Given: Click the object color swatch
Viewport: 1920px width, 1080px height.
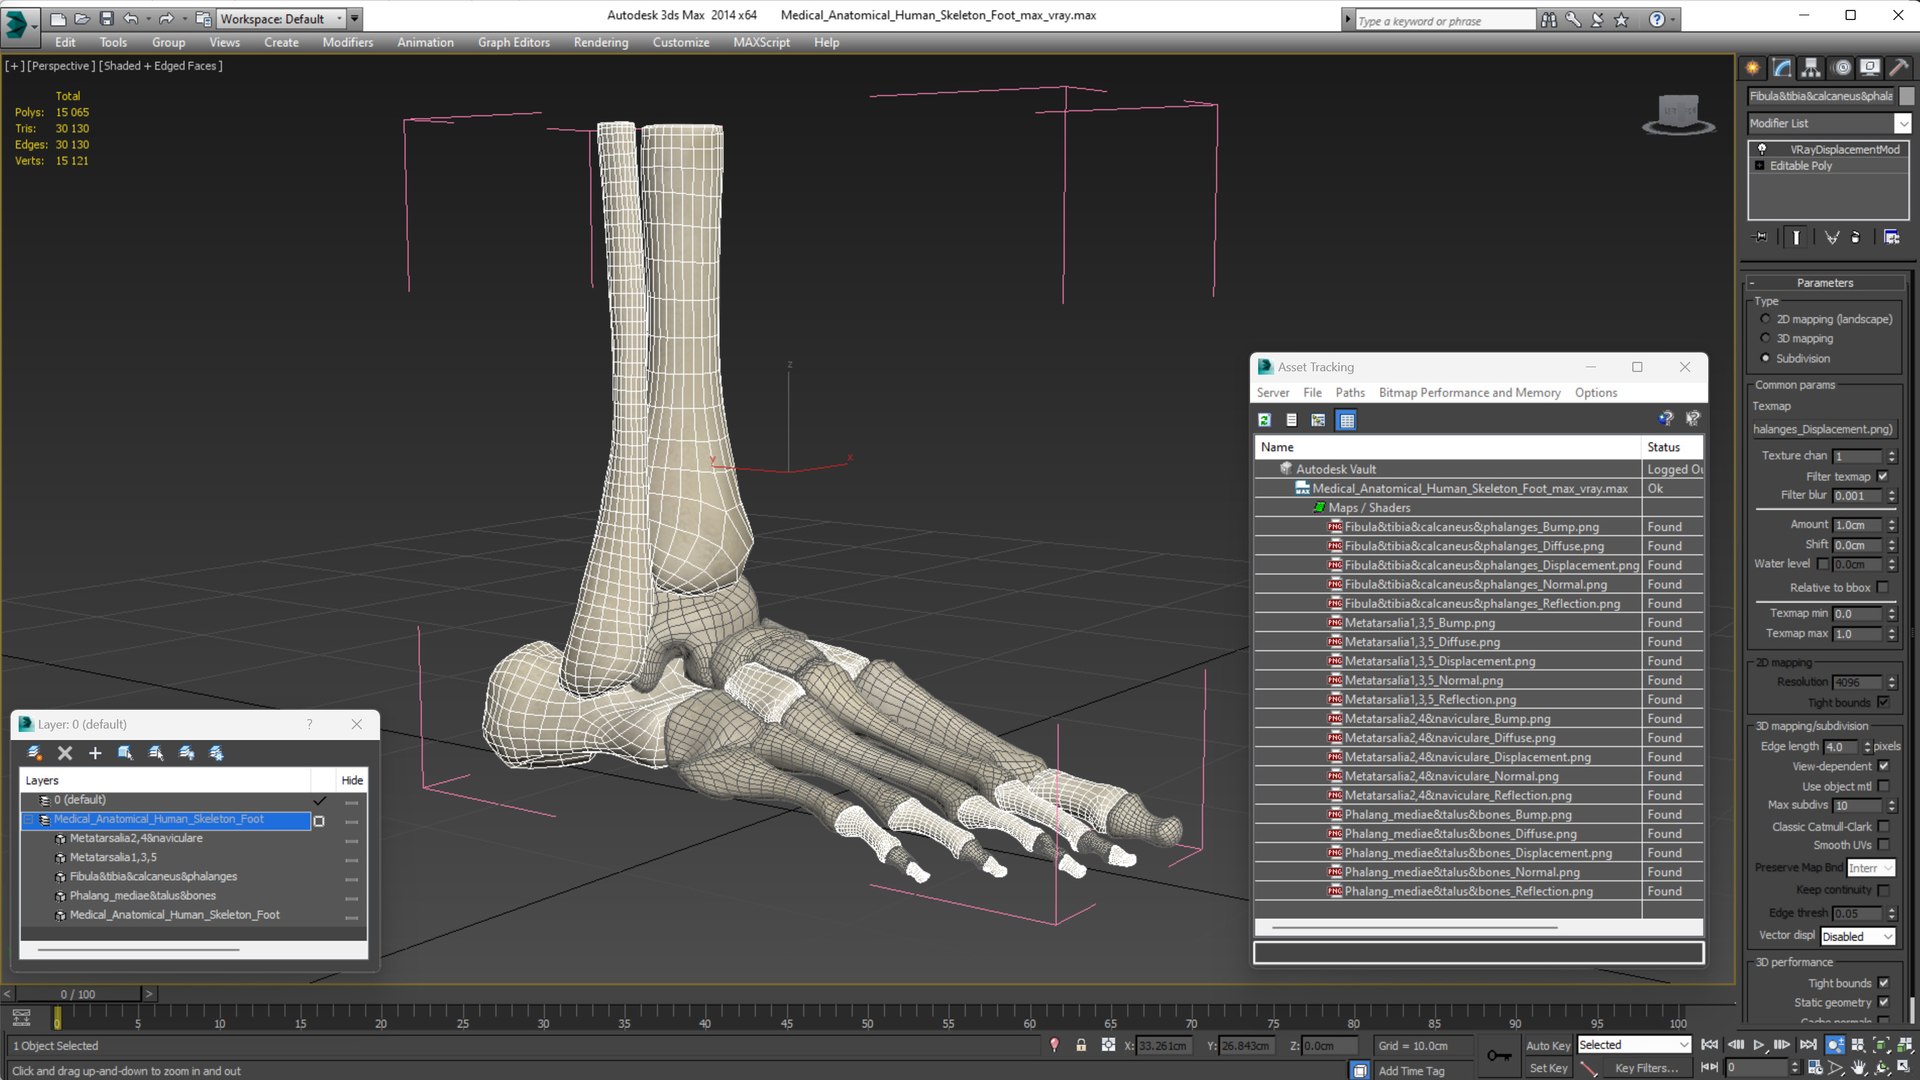Looking at the screenshot, I should click(1906, 96).
